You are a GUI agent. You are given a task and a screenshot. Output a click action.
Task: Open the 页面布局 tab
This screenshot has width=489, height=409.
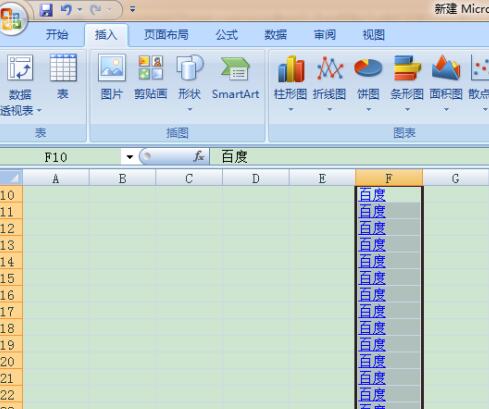point(166,35)
